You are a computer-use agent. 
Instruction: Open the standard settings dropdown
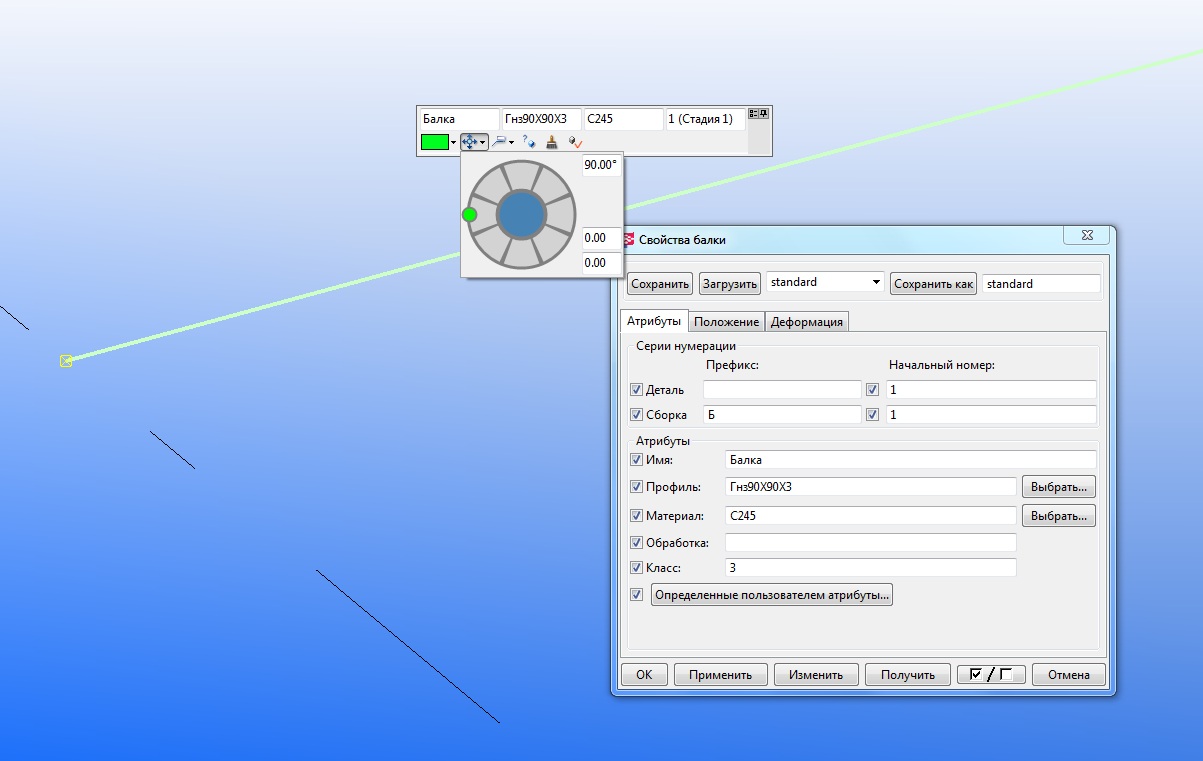(876, 283)
